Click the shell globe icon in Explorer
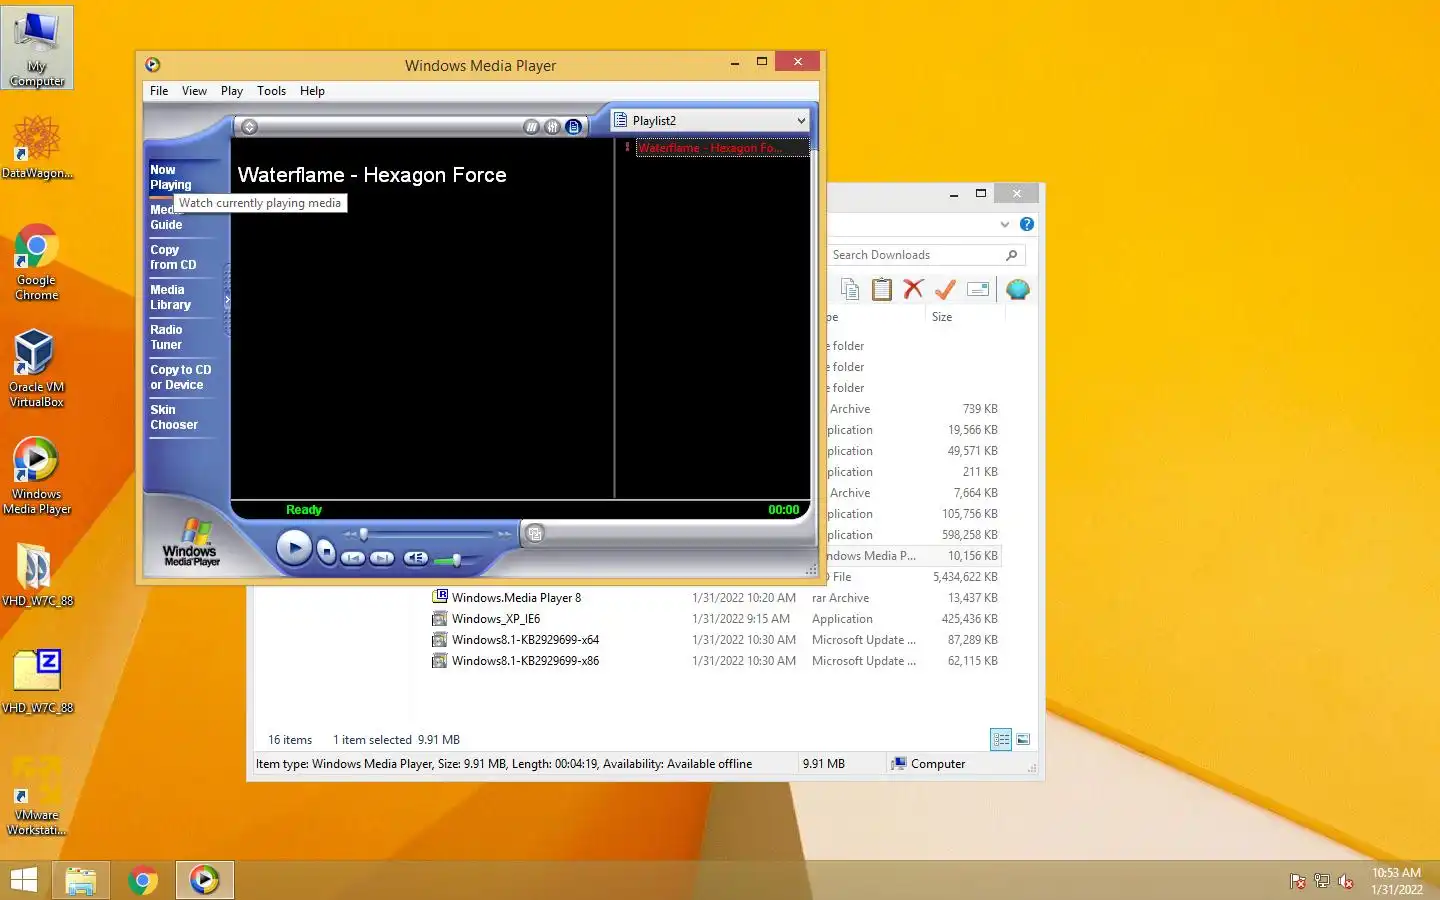This screenshot has width=1440, height=900. [1018, 290]
